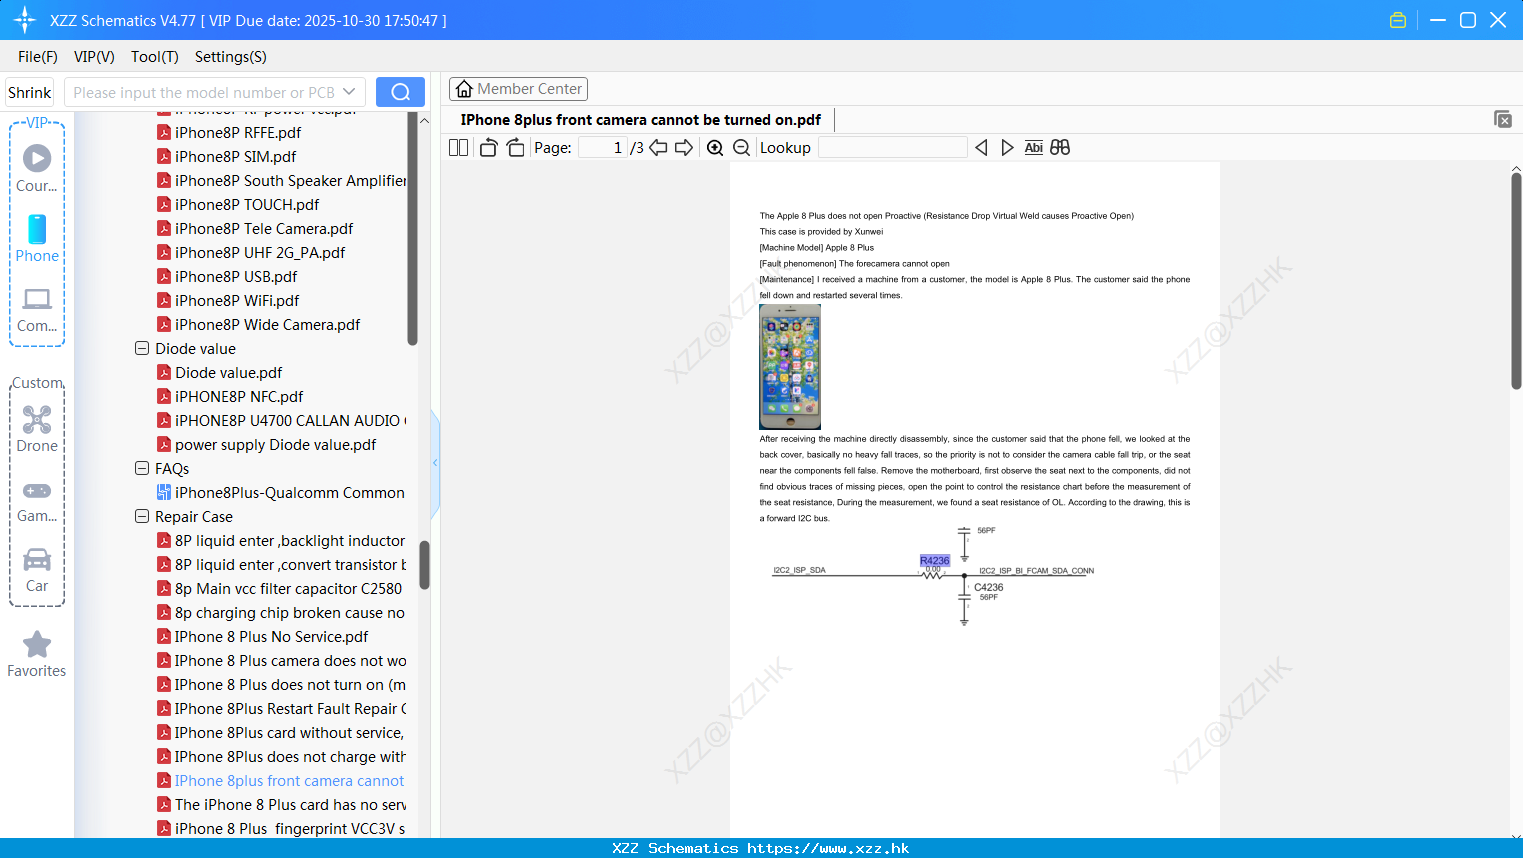The width and height of the screenshot is (1523, 858).
Task: Select the Car category icon
Action: [x=37, y=570]
